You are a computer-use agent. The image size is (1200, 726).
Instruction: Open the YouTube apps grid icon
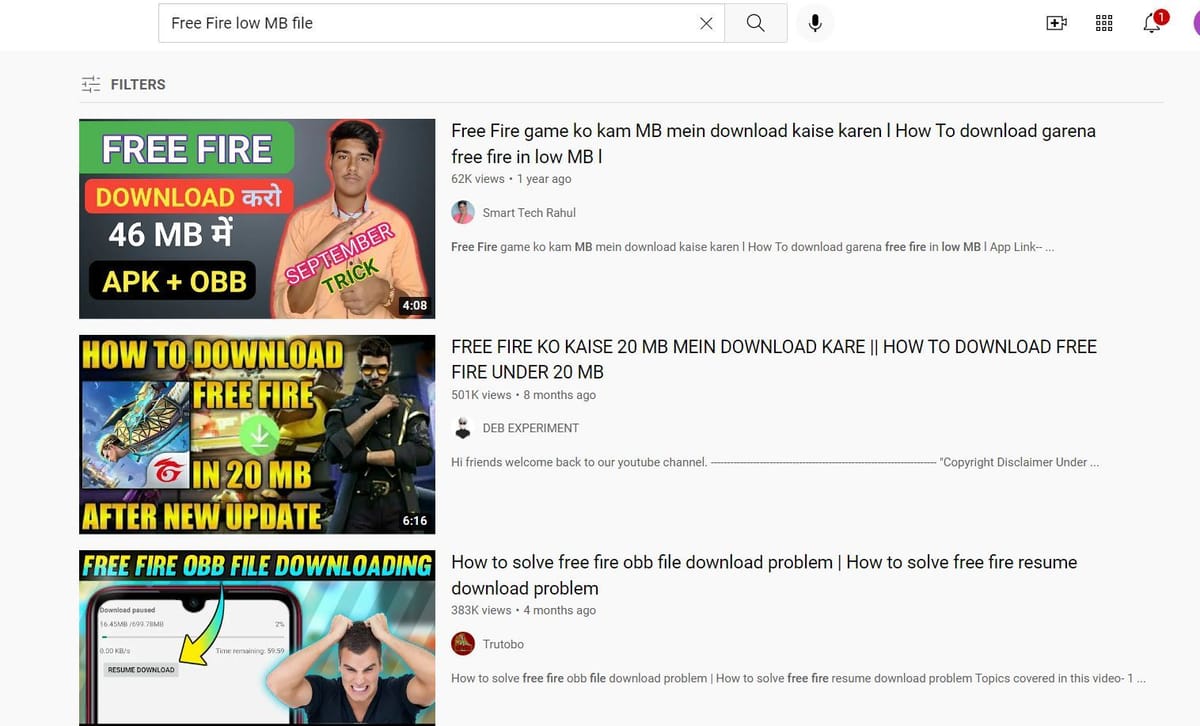[x=1104, y=22]
